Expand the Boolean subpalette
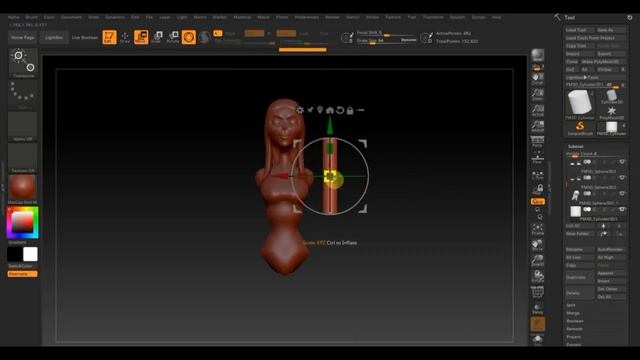The height and width of the screenshot is (360, 640). pos(575,321)
